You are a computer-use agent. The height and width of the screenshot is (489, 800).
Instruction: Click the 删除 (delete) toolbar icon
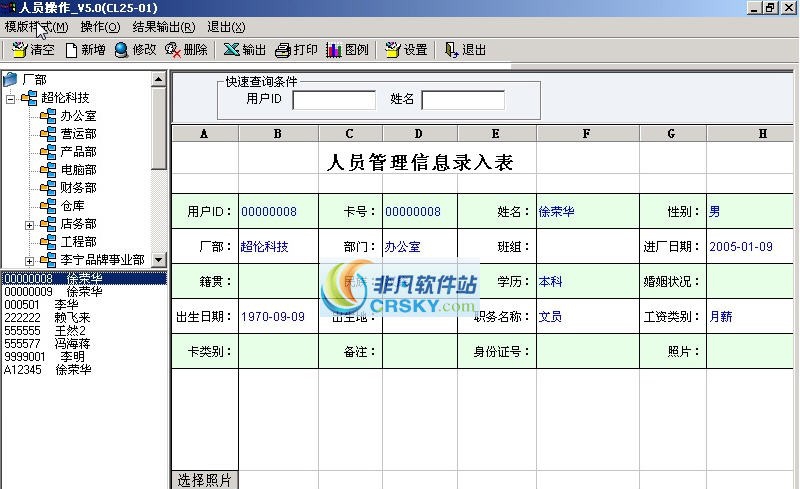click(173, 50)
